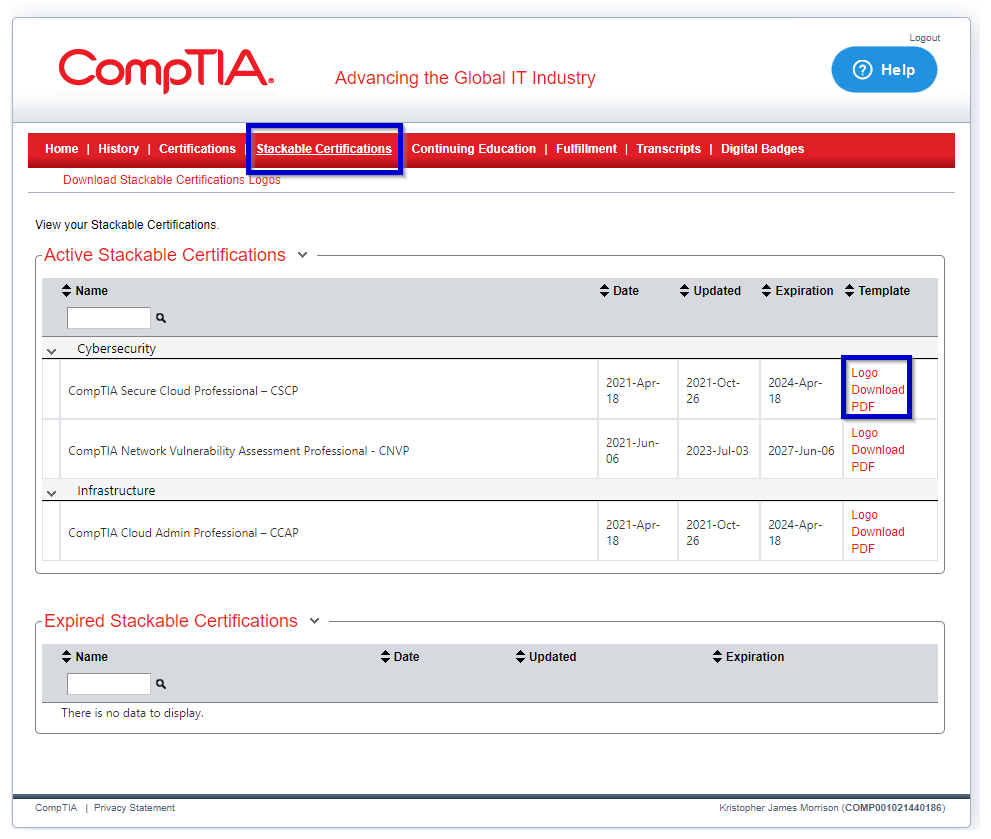Collapse the Cybersecurity group
Image resolution: width=991 pixels, height=839 pixels.
(x=52, y=351)
